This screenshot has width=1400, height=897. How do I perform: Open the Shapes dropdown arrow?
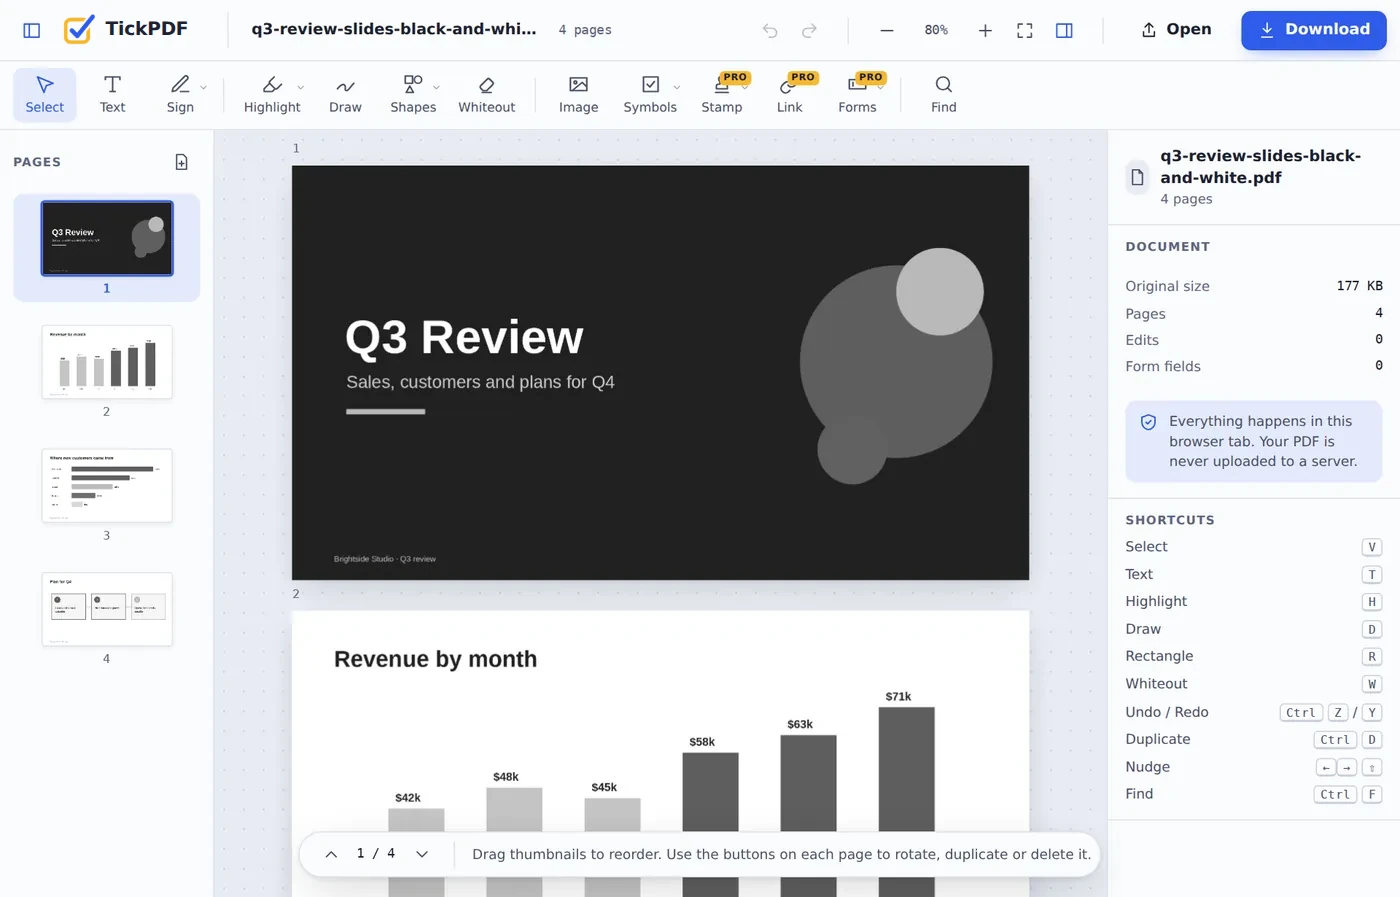[437, 87]
